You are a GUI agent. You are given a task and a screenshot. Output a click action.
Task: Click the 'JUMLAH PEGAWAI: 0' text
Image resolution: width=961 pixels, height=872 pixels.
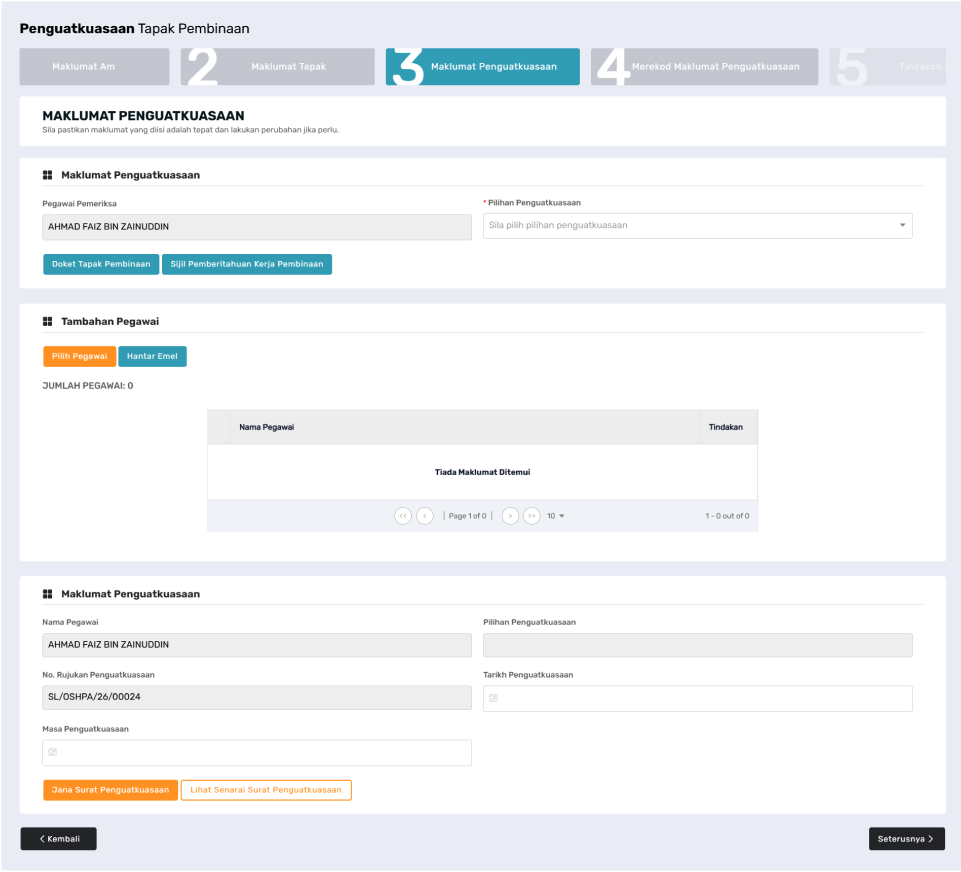point(88,385)
